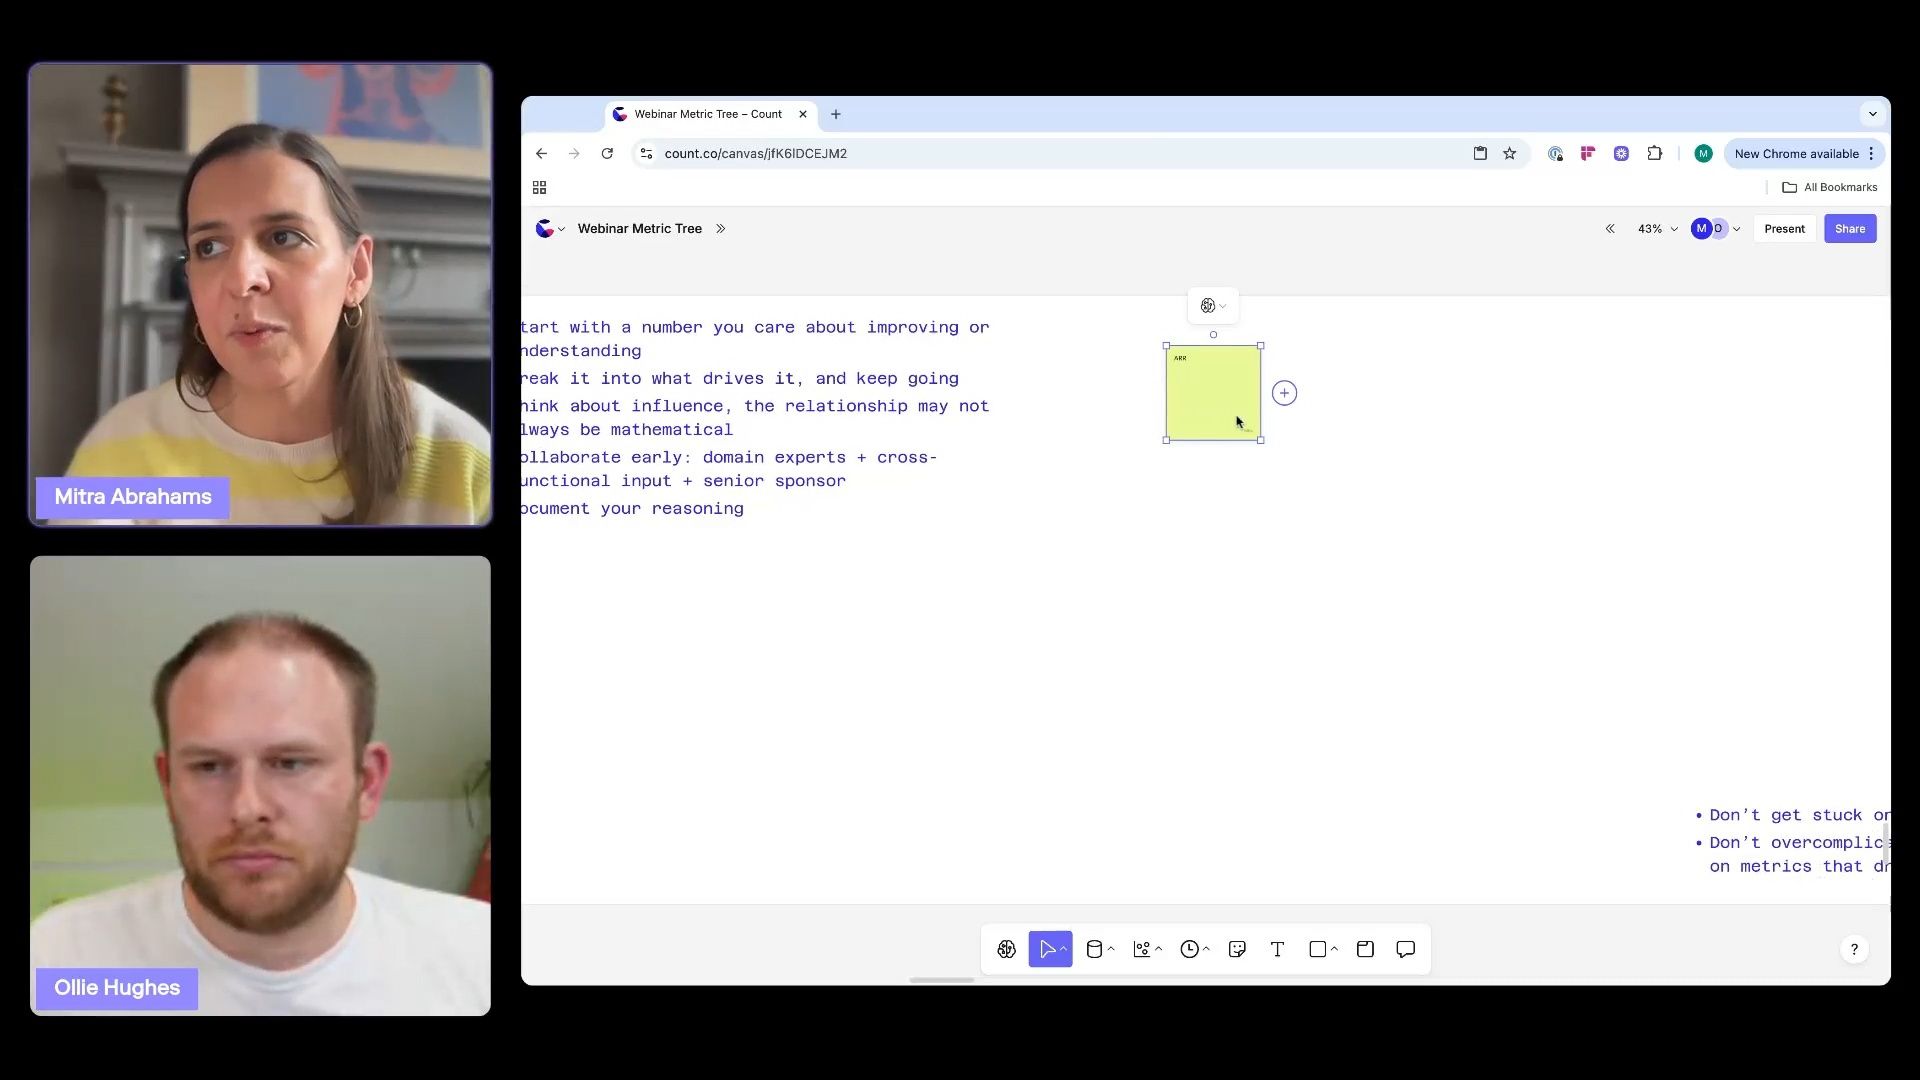Bookmark this page with the star icon

tap(1509, 153)
